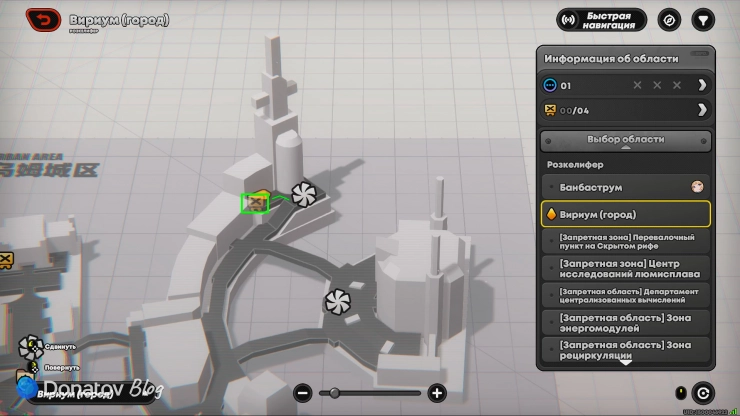Select Зона рециркуляции area
Image resolution: width=740 pixels, height=416 pixels.
click(626, 350)
